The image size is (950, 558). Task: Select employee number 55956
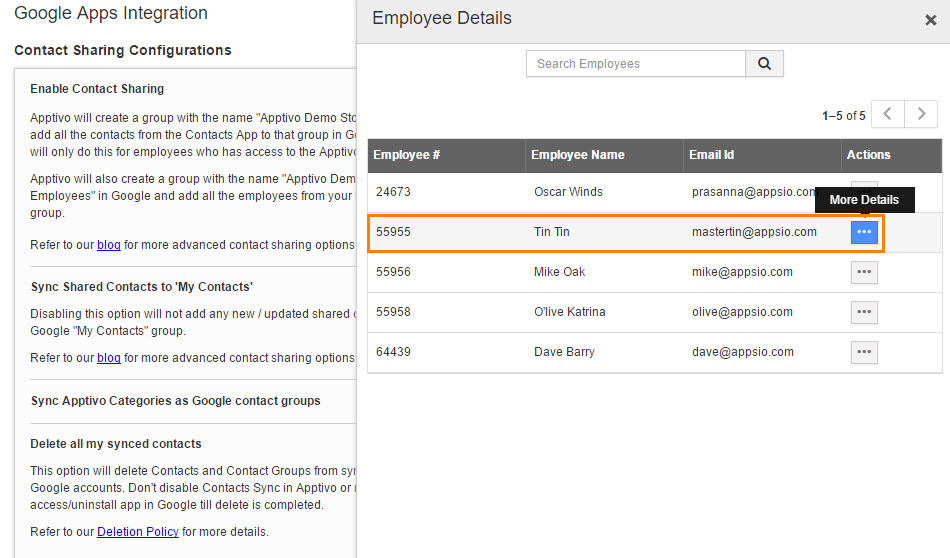pos(393,272)
